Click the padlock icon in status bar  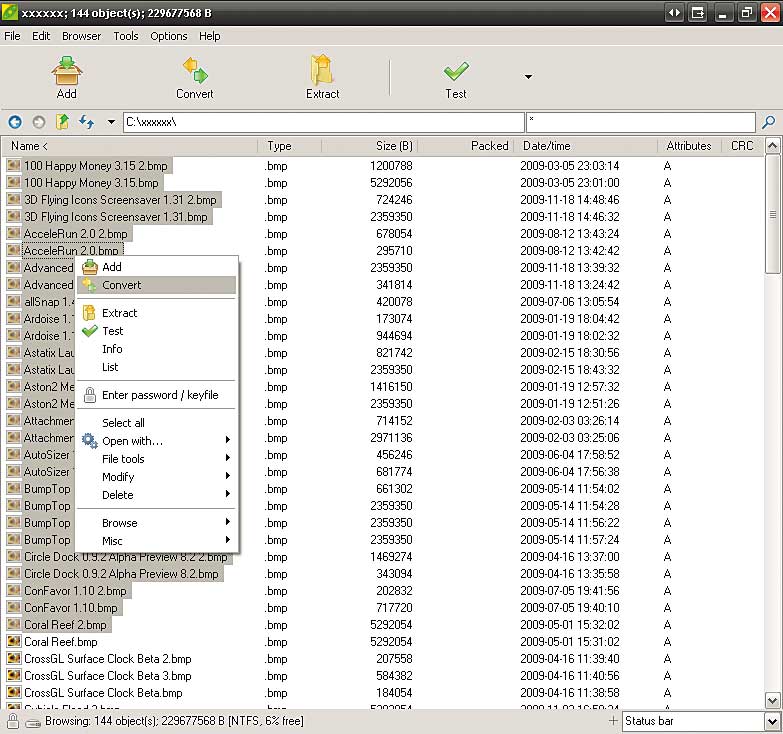pos(13,721)
